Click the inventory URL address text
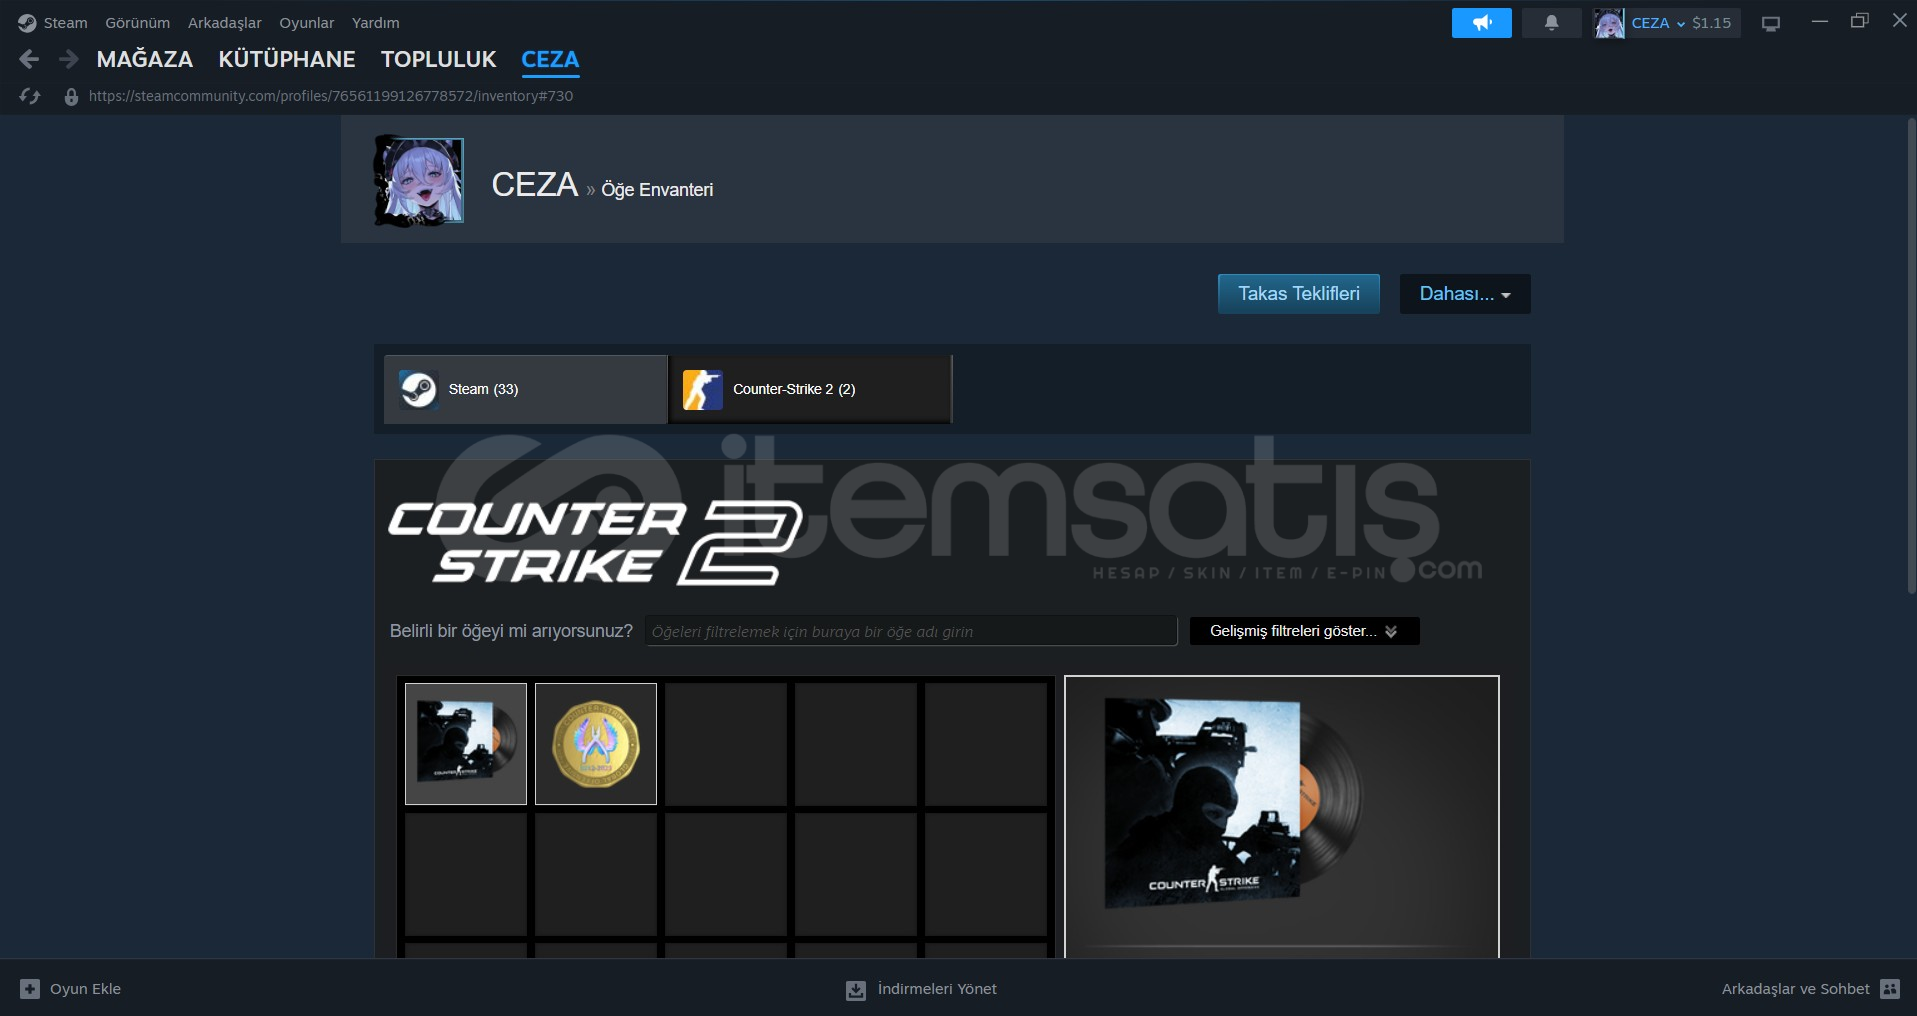 point(331,96)
